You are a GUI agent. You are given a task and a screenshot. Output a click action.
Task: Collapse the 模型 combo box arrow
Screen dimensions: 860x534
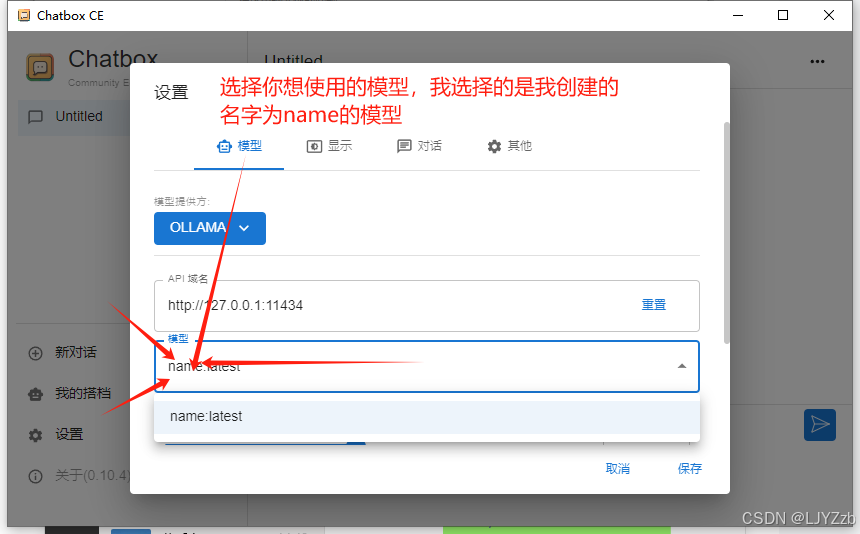point(682,366)
